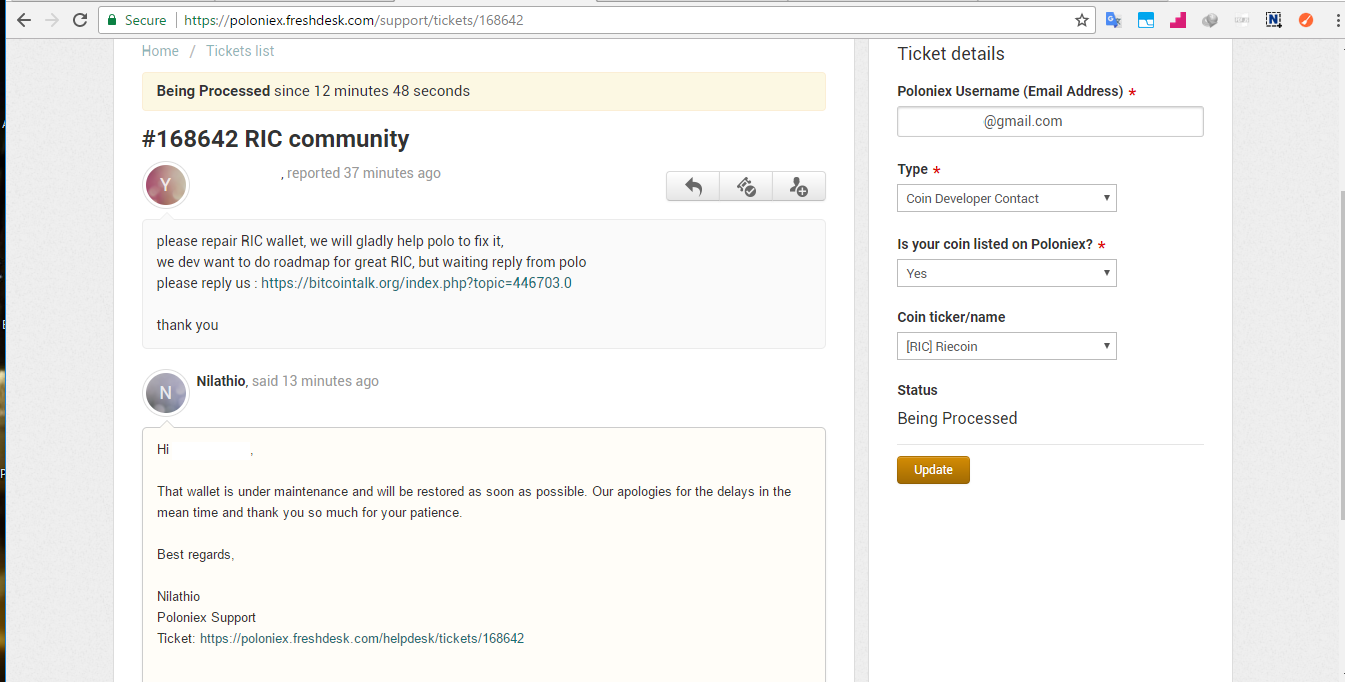This screenshot has height=682, width=1345.
Task: Click the "thank you" line in the report
Action: coord(187,325)
